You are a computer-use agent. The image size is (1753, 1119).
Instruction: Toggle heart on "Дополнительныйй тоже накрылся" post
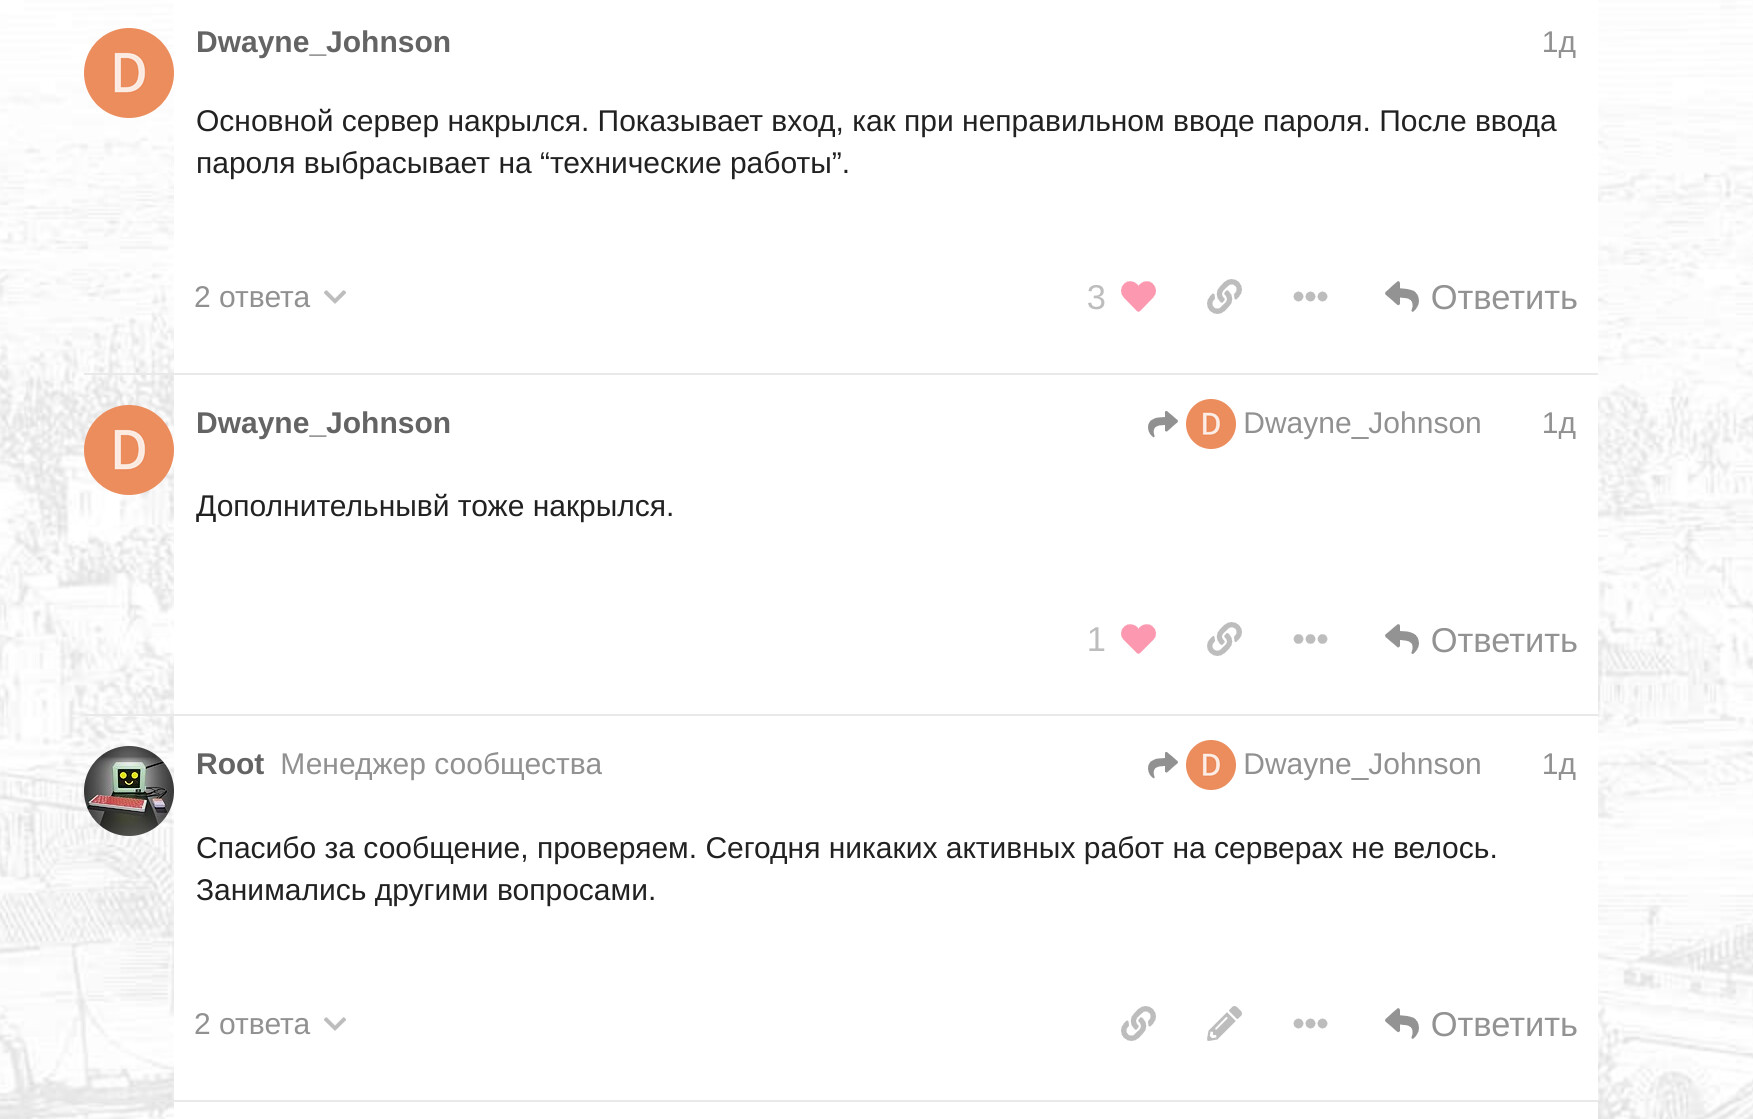(1138, 639)
